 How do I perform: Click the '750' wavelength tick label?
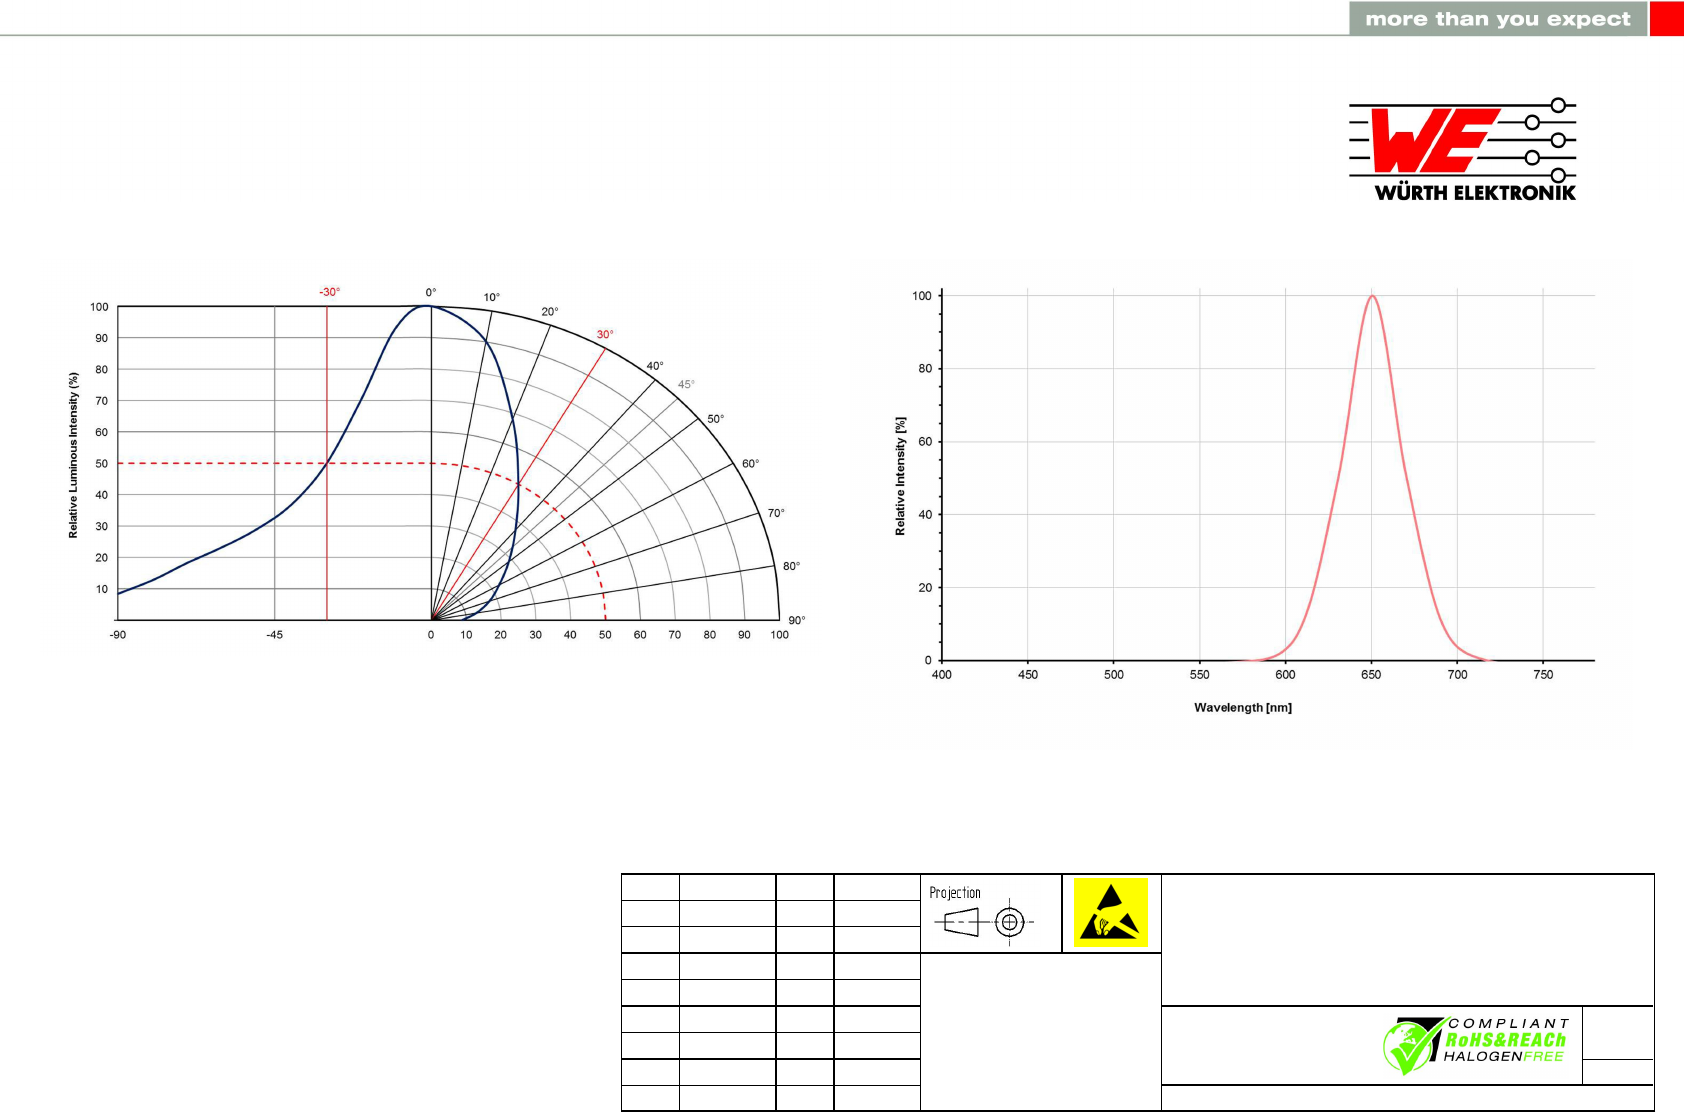pyautogui.click(x=1543, y=675)
